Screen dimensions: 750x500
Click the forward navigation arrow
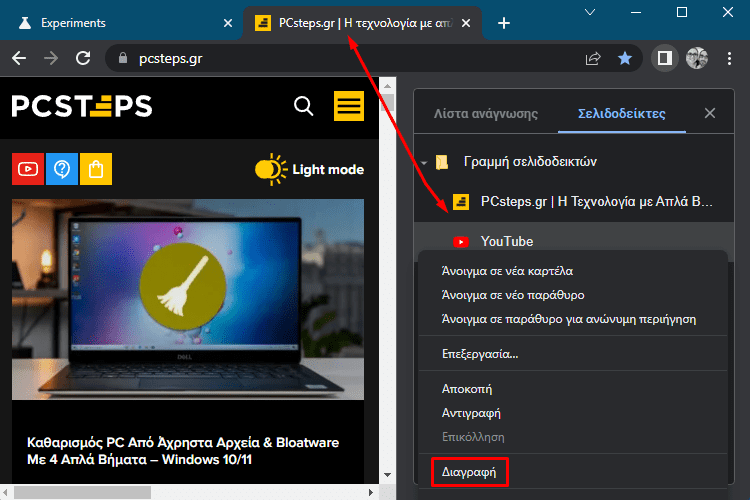(x=51, y=58)
